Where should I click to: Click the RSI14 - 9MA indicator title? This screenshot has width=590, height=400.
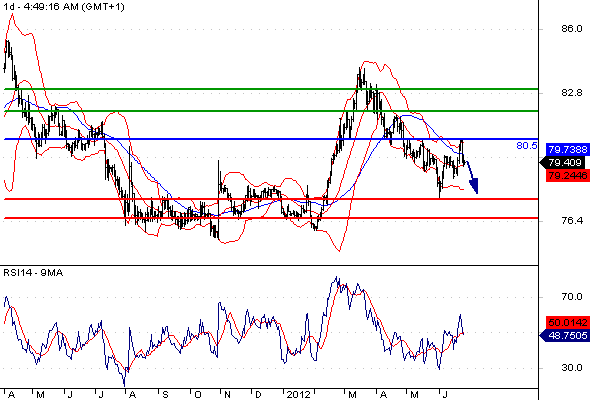33,273
